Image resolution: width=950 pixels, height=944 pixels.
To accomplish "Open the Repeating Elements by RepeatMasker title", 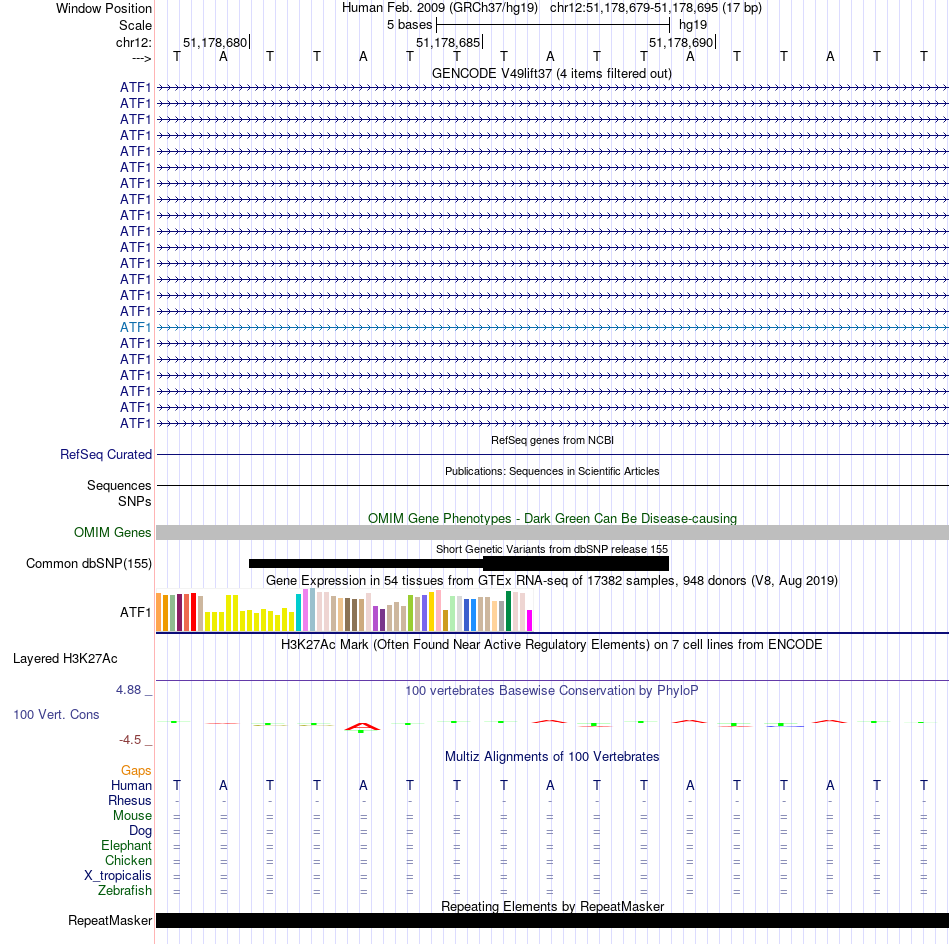I will pyautogui.click(x=552, y=906).
